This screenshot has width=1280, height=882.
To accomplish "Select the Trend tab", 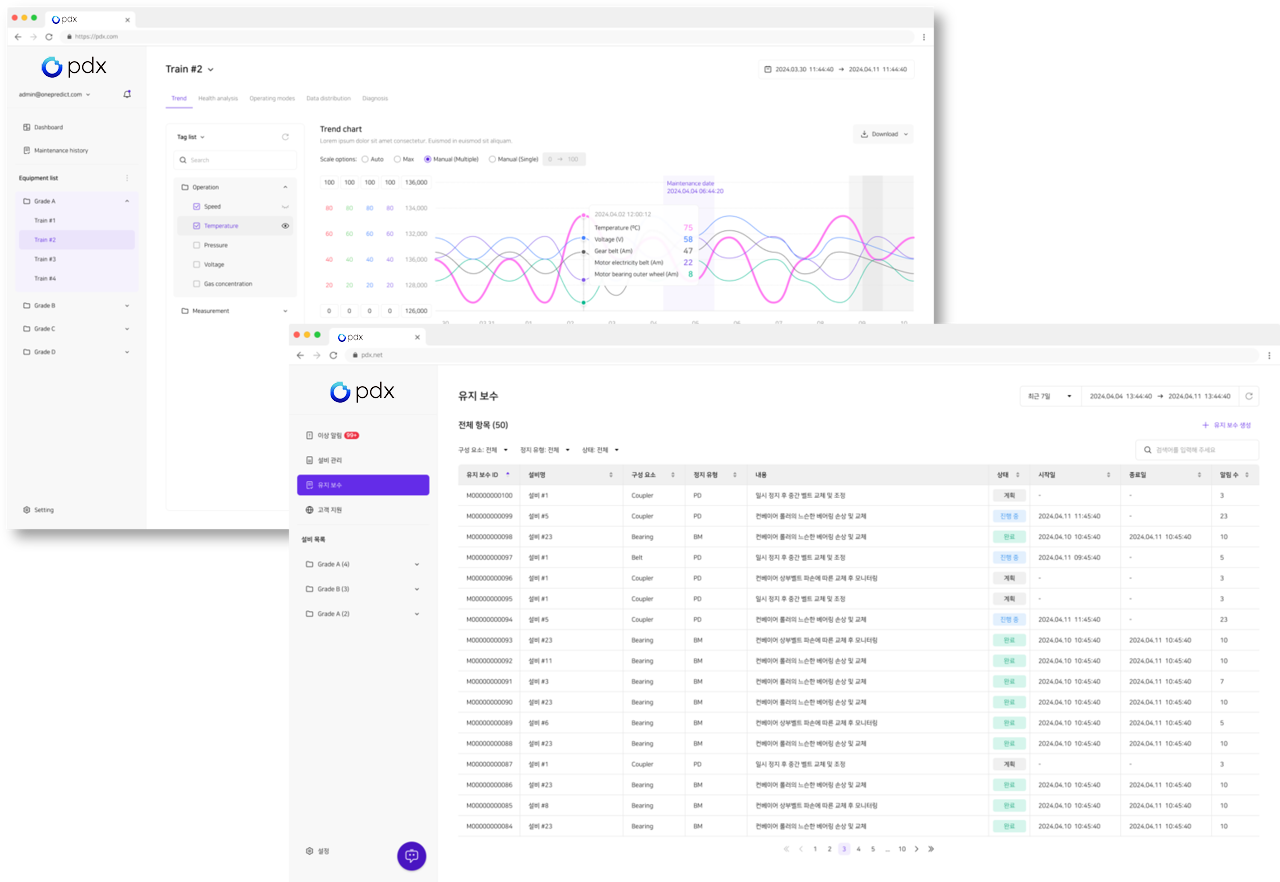I will coord(179,98).
